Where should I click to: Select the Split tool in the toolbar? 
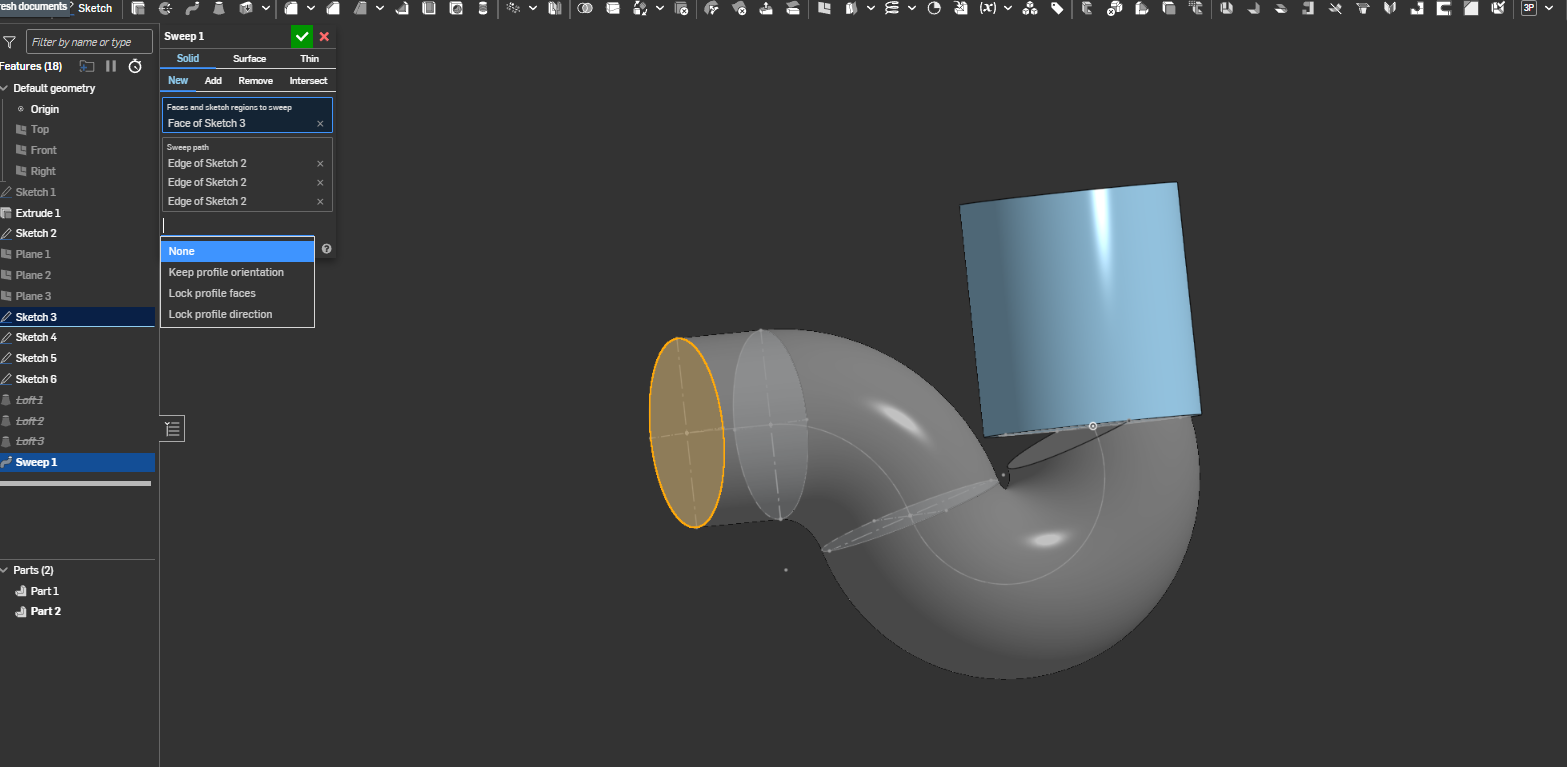(x=613, y=8)
